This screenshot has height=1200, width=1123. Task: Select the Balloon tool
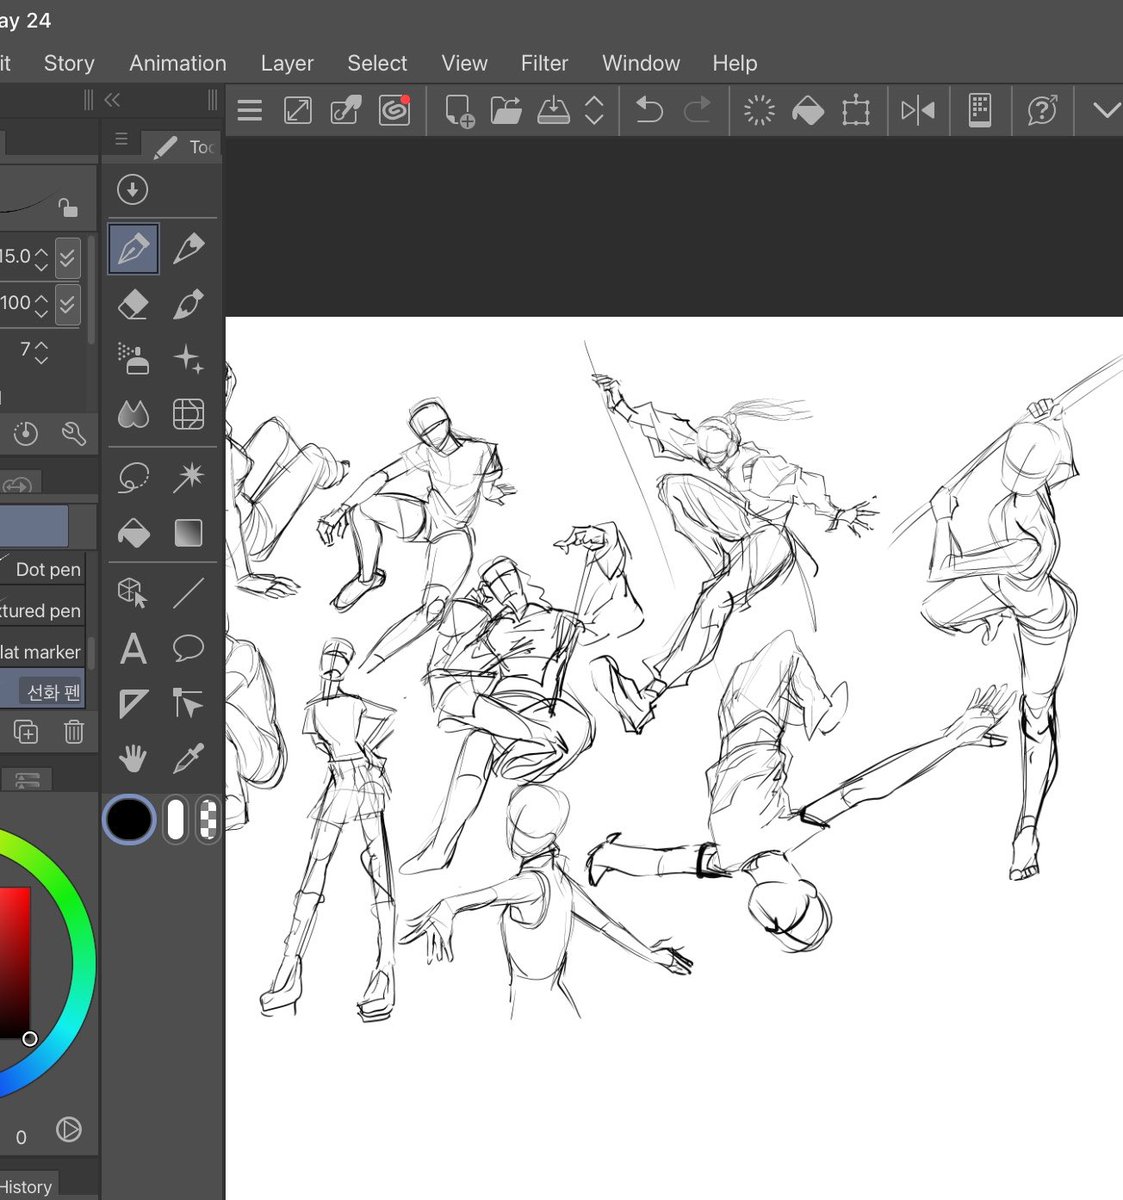click(x=188, y=649)
